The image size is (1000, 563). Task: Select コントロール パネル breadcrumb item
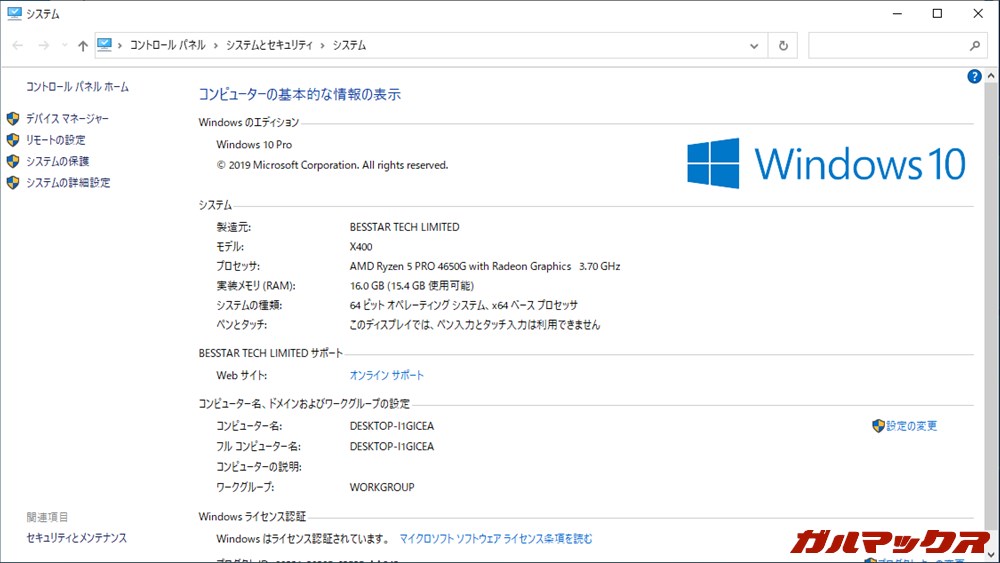coord(167,46)
